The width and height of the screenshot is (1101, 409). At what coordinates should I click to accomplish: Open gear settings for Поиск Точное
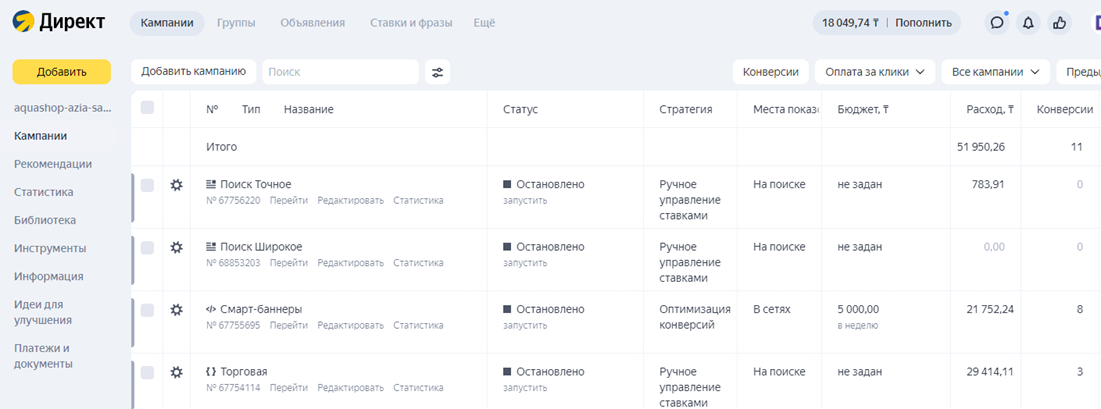pos(176,185)
